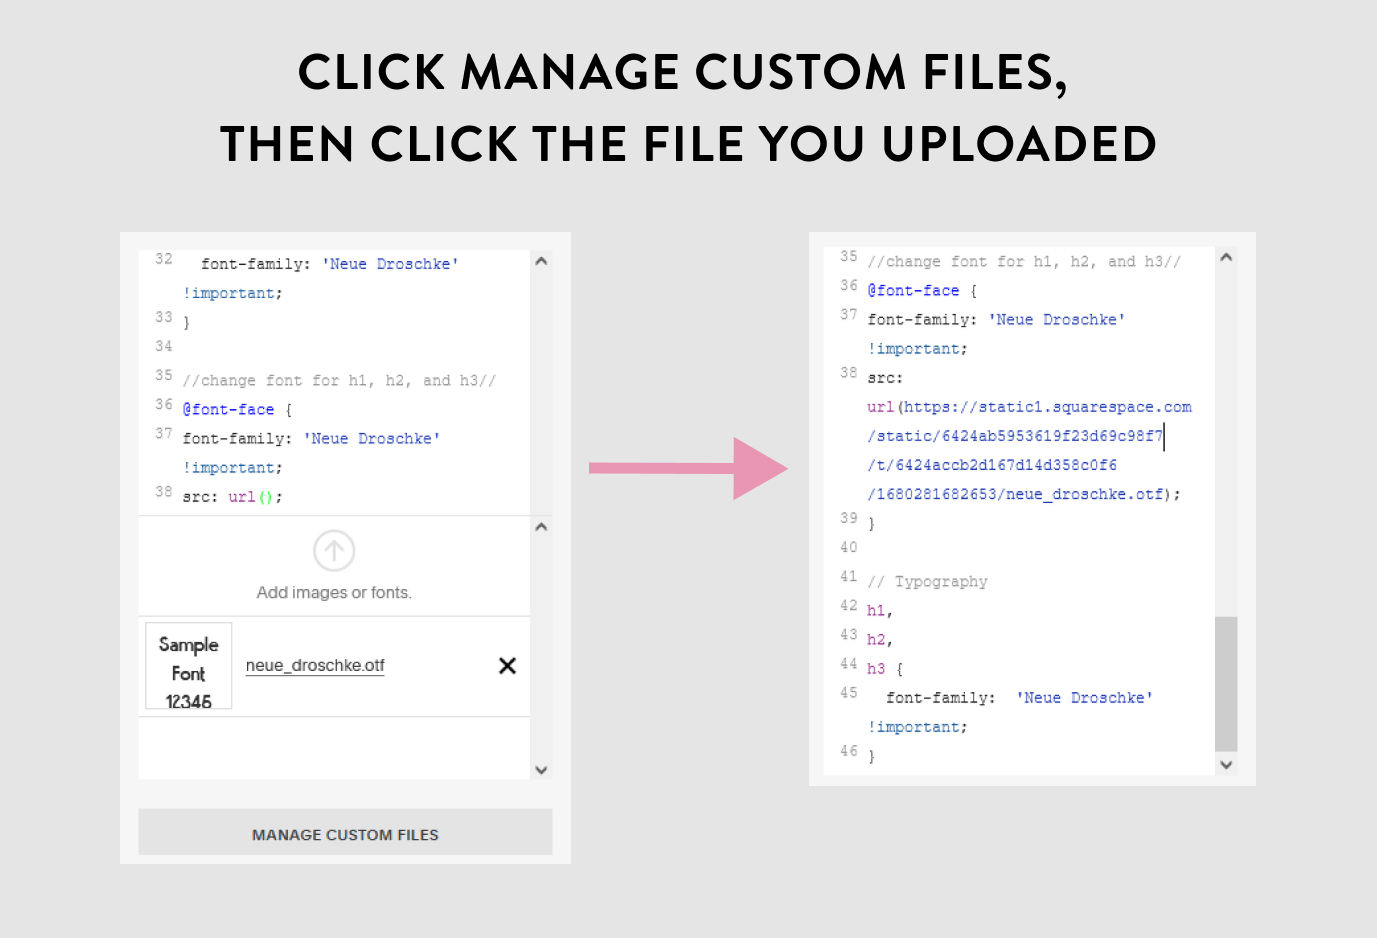Open the MANAGE CUSTOM FILES panel
The width and height of the screenshot is (1377, 938).
344,833
